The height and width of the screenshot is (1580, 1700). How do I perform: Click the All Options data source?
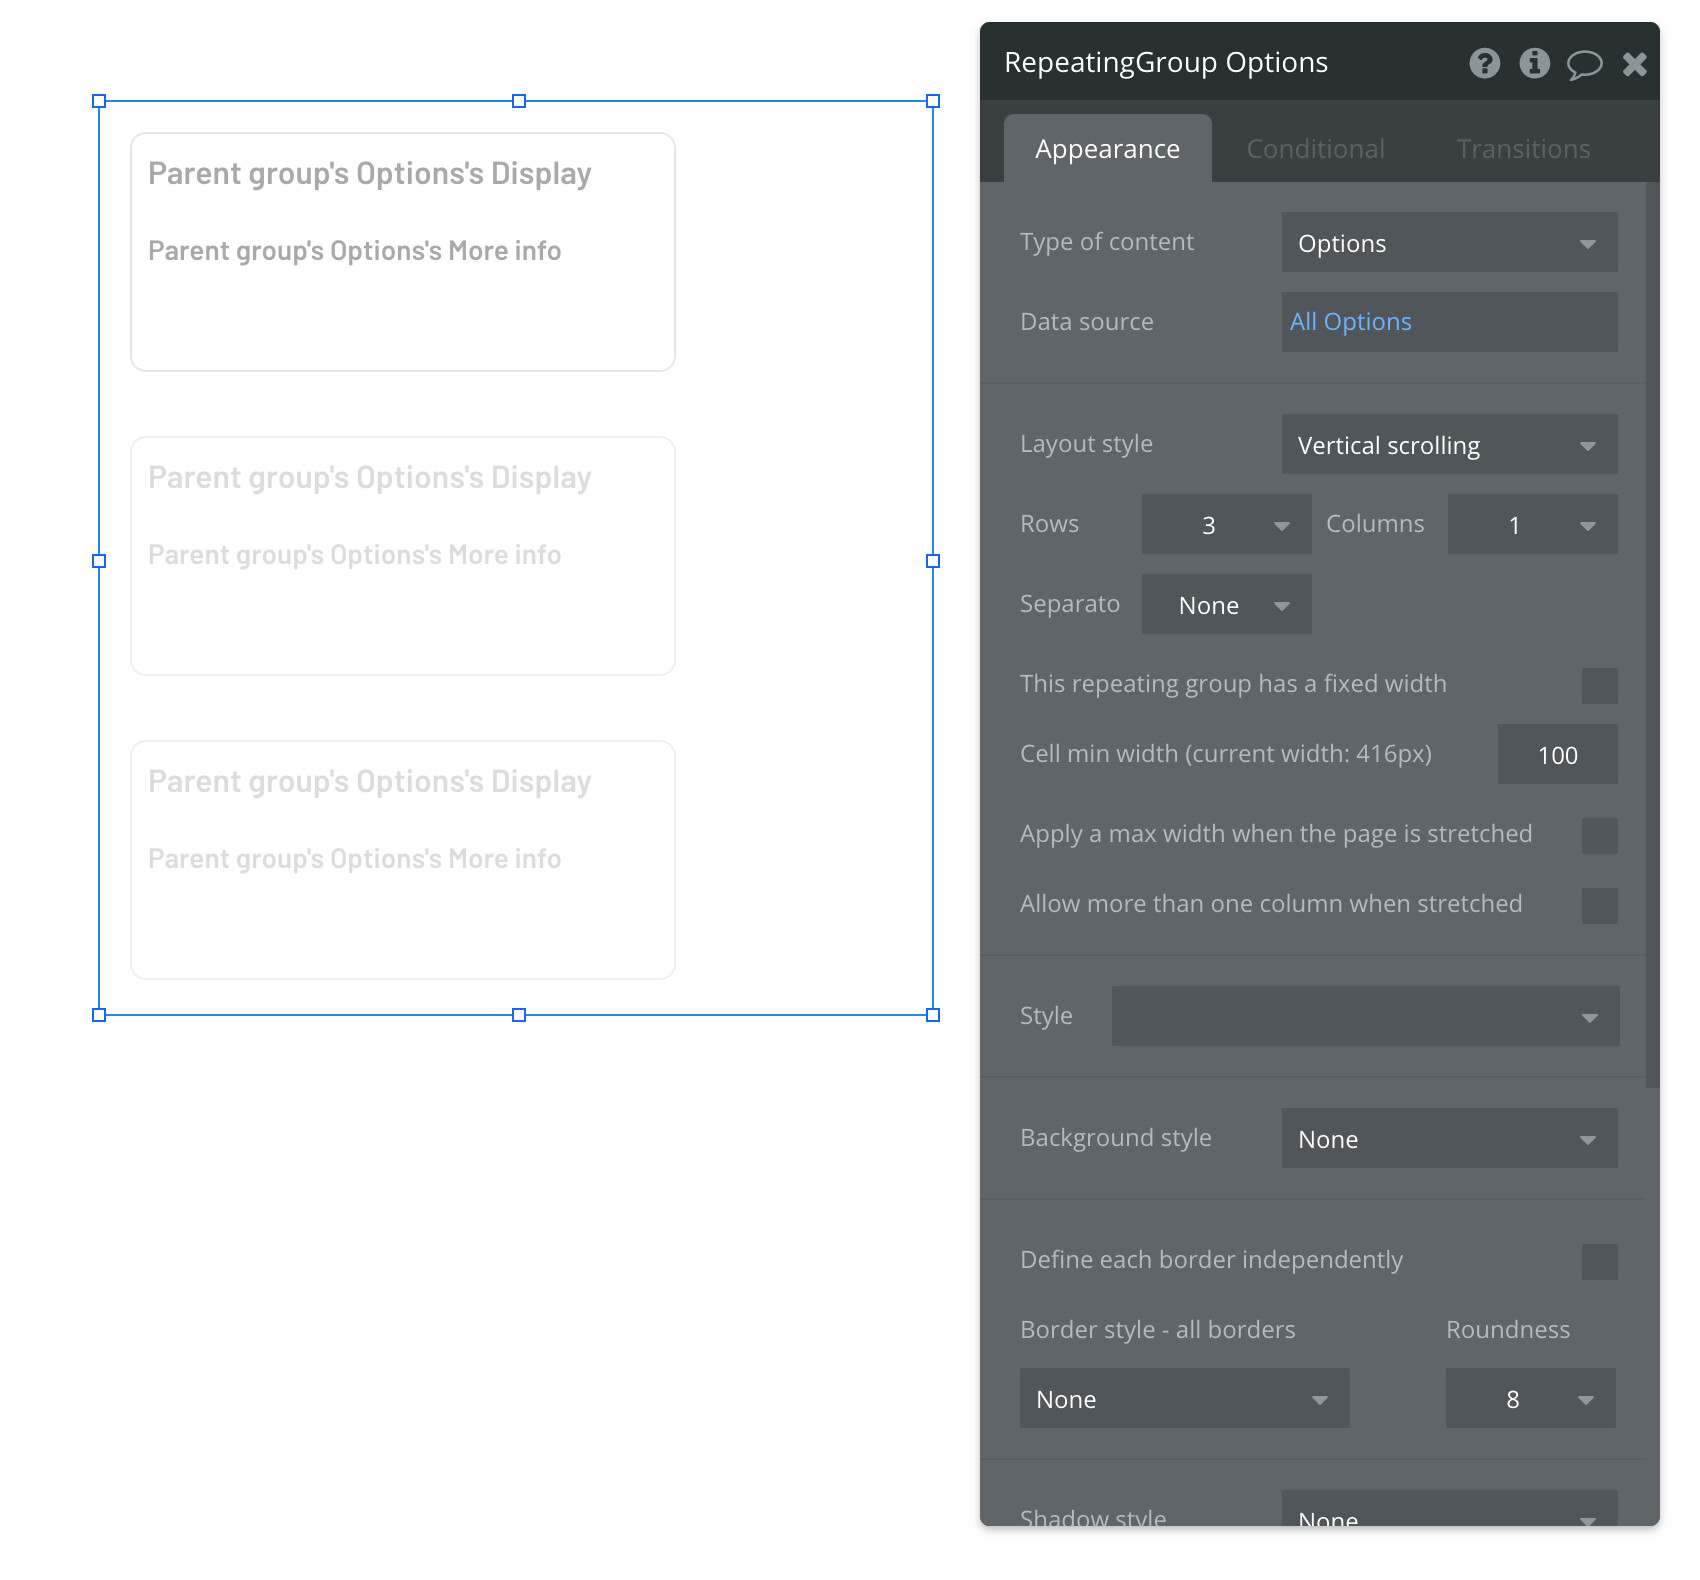[x=1449, y=322]
